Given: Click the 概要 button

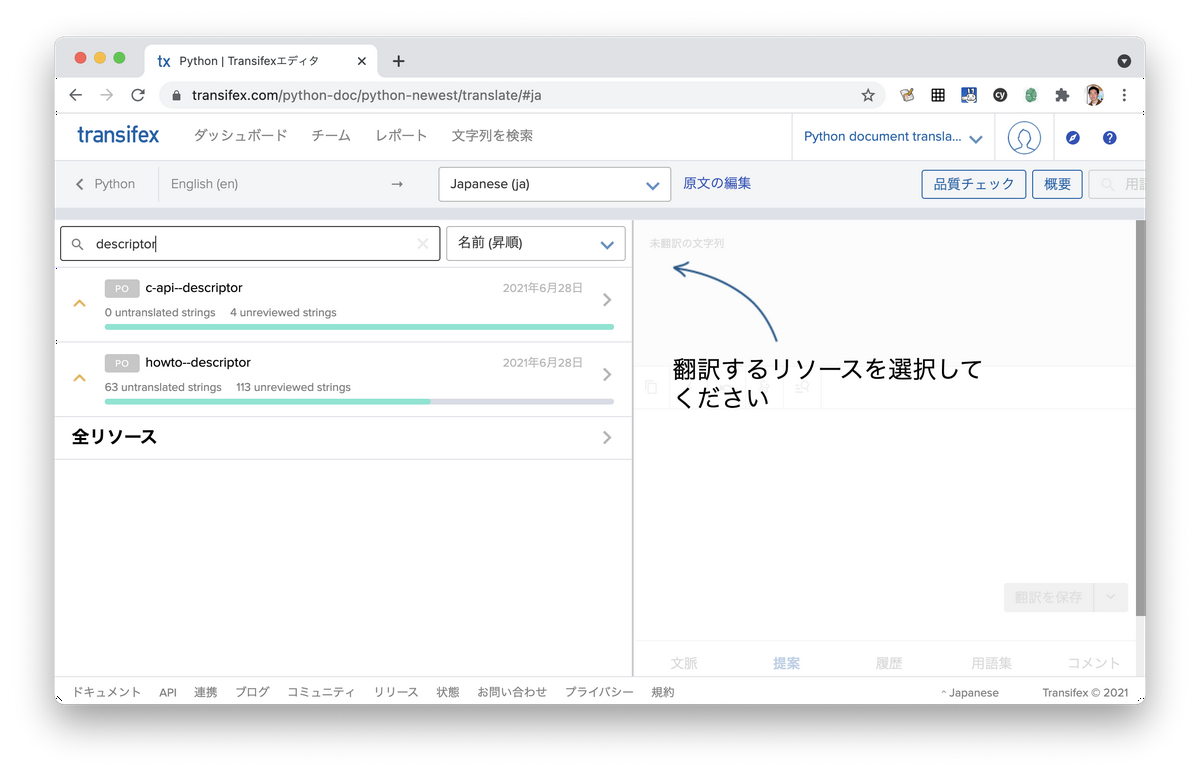Looking at the screenshot, I should click(1057, 184).
